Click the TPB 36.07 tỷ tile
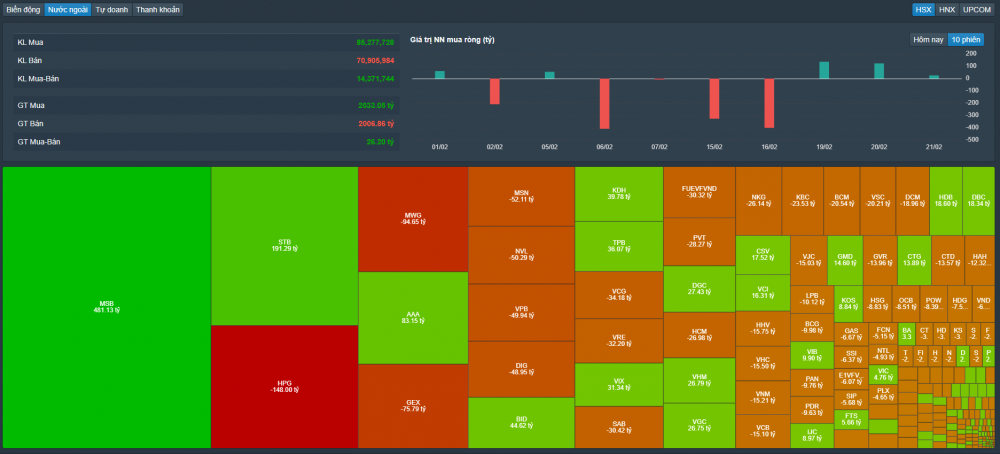The image size is (1000, 454). click(619, 246)
